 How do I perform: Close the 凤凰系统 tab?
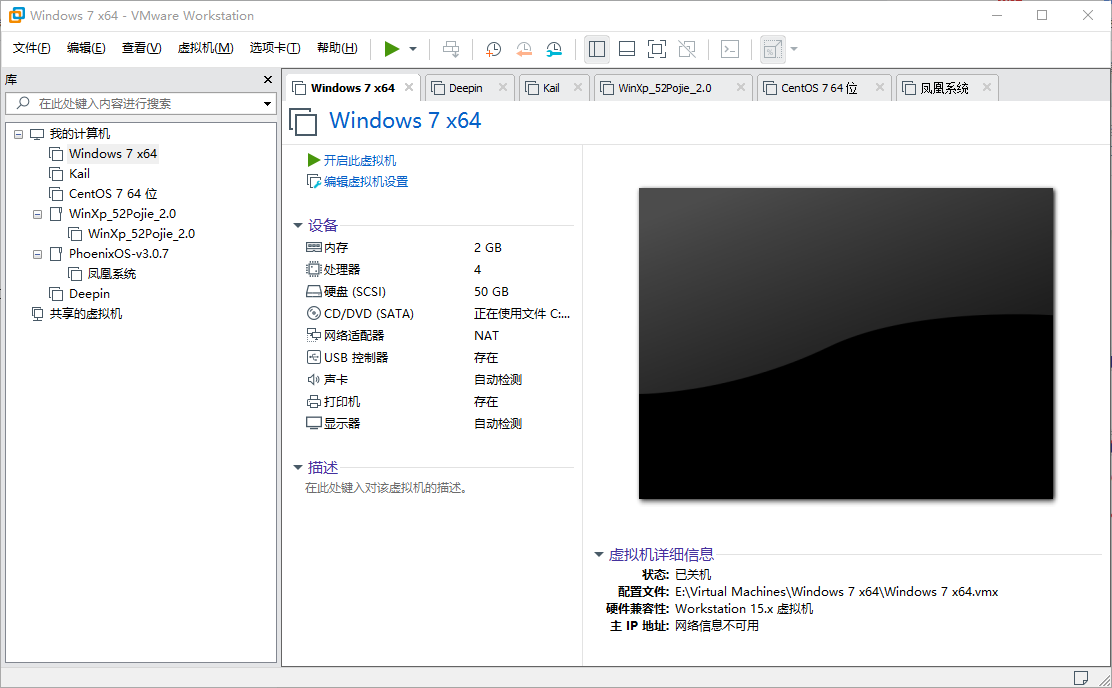986,87
